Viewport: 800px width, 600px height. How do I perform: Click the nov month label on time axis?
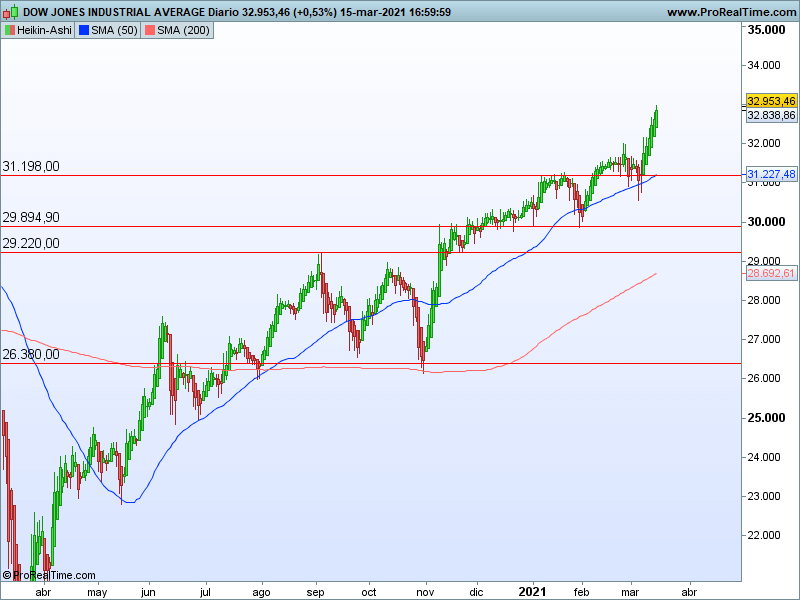coord(425,592)
